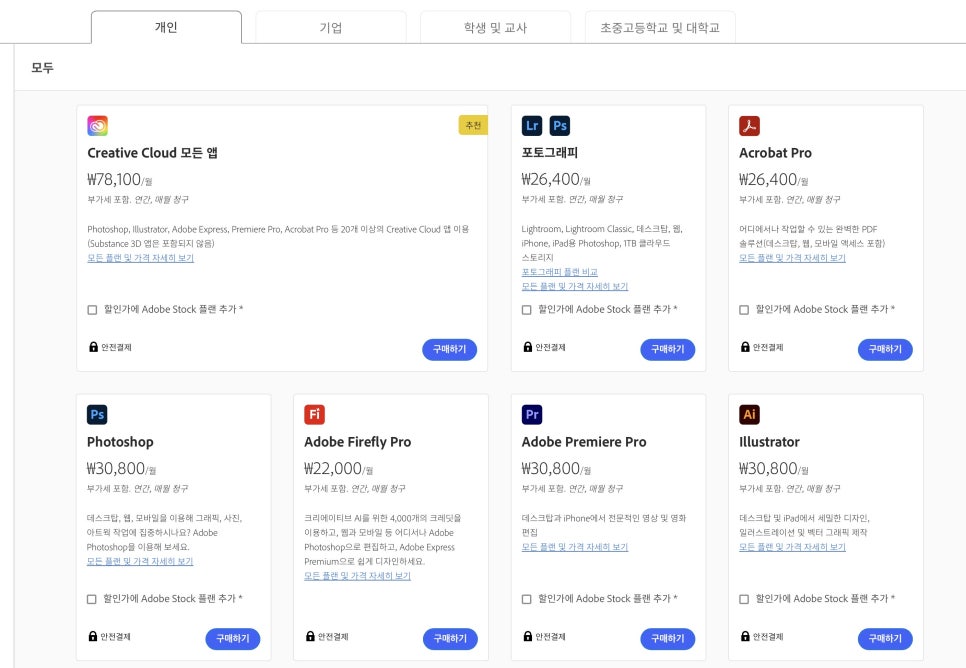
Task: Click the Creative Cloud rainbow app icon
Action: (x=97, y=126)
